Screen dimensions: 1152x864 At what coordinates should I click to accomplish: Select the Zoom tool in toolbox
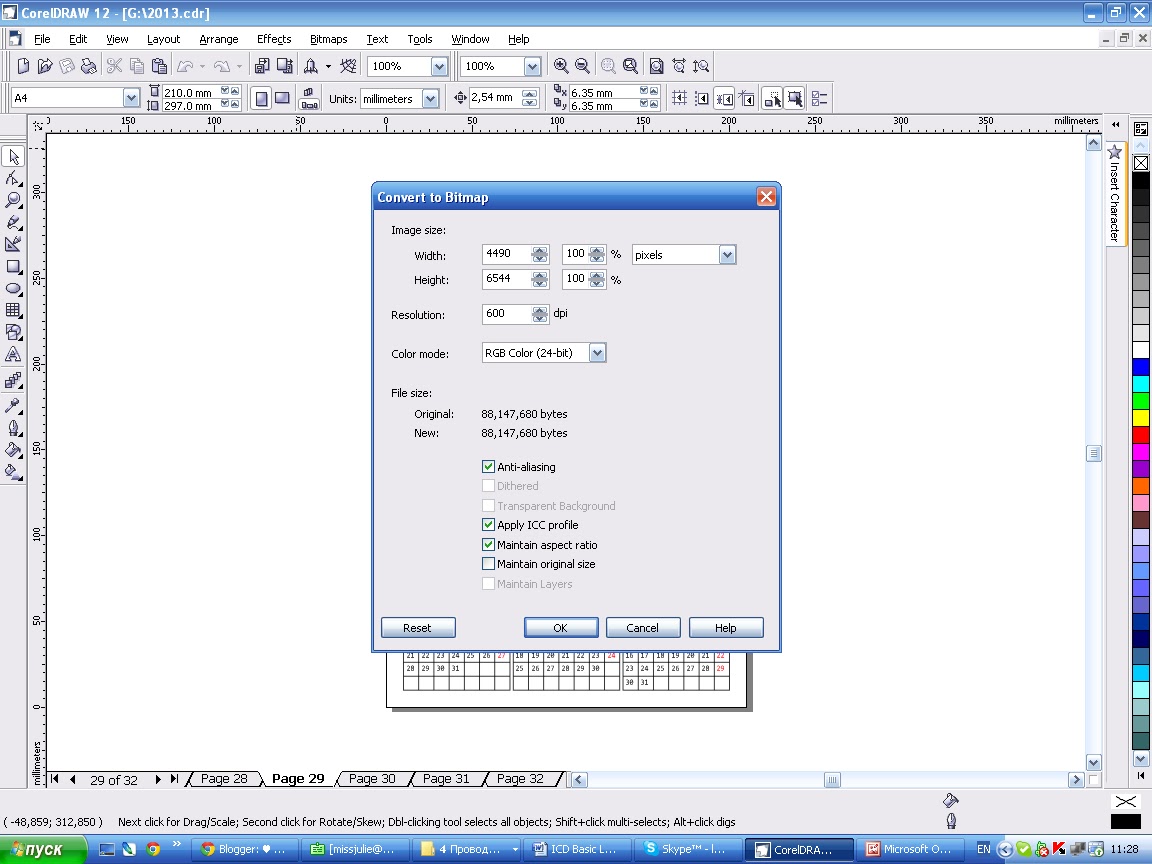pyautogui.click(x=13, y=200)
